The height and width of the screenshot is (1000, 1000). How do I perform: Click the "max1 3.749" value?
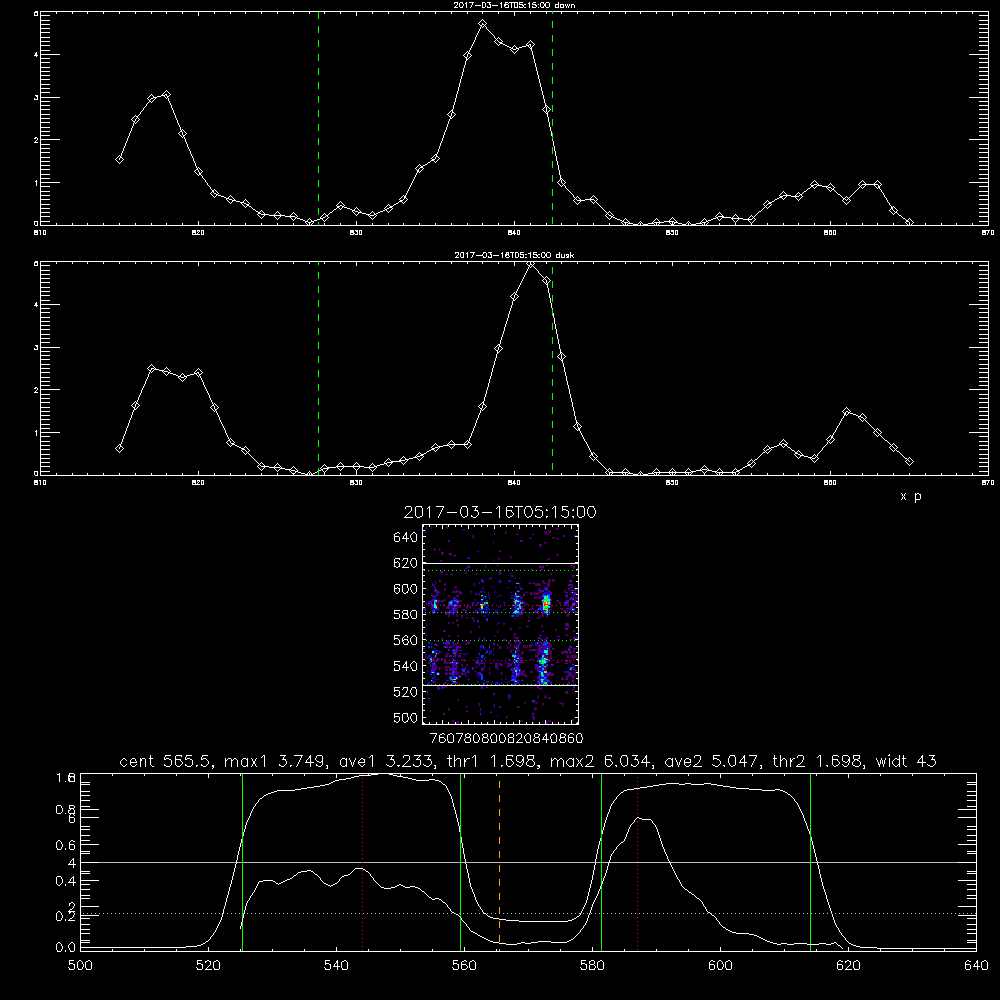(276, 761)
